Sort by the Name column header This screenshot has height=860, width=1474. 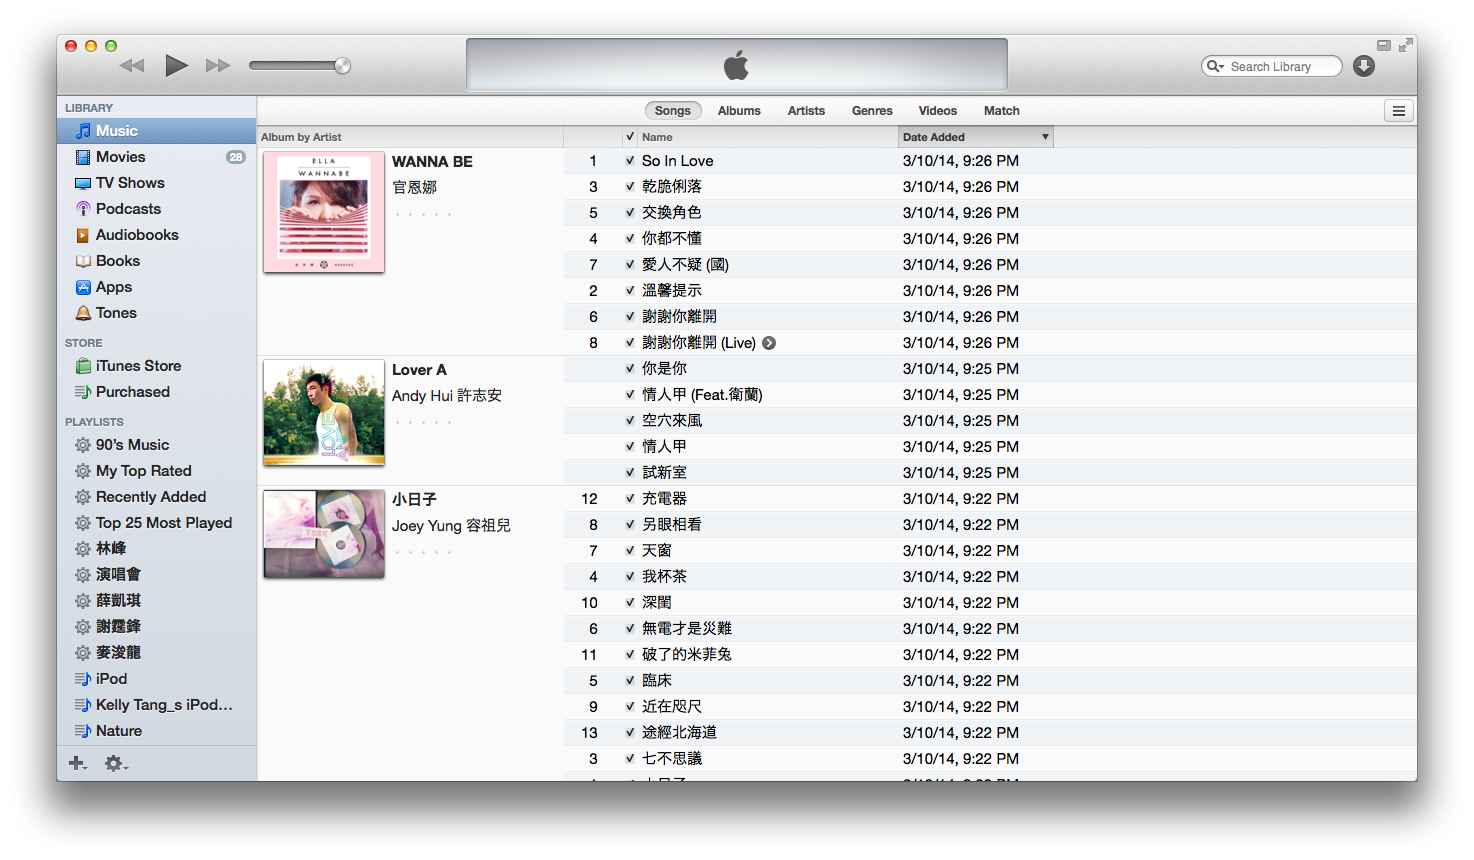pos(768,137)
